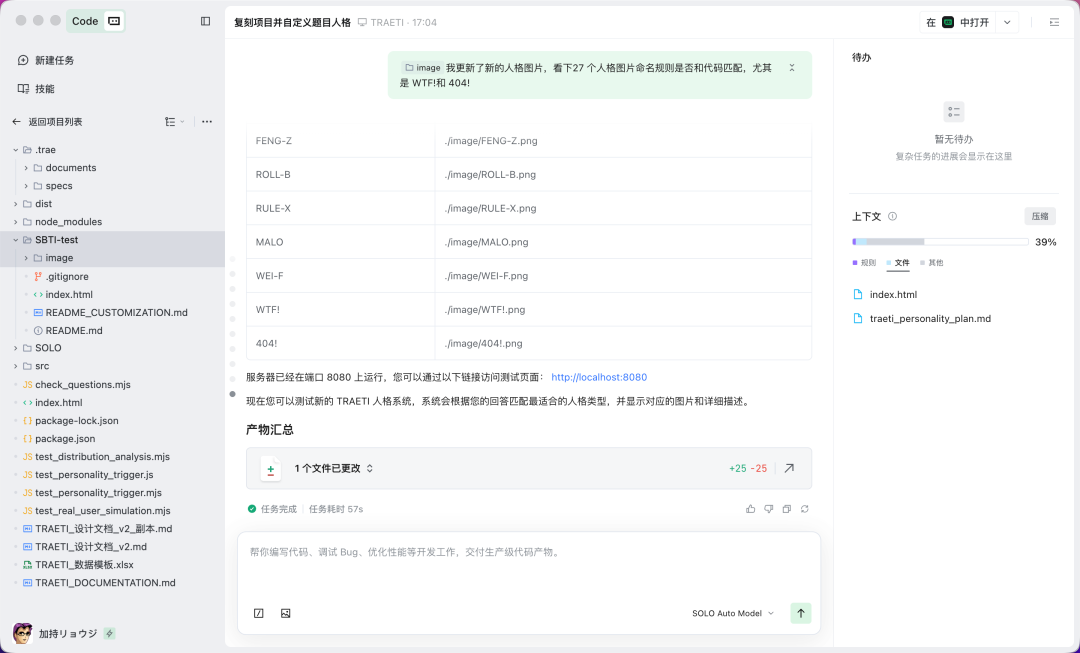Viewport: 1080px width, 653px height.
Task: Click the green send arrow button
Action: coord(800,613)
